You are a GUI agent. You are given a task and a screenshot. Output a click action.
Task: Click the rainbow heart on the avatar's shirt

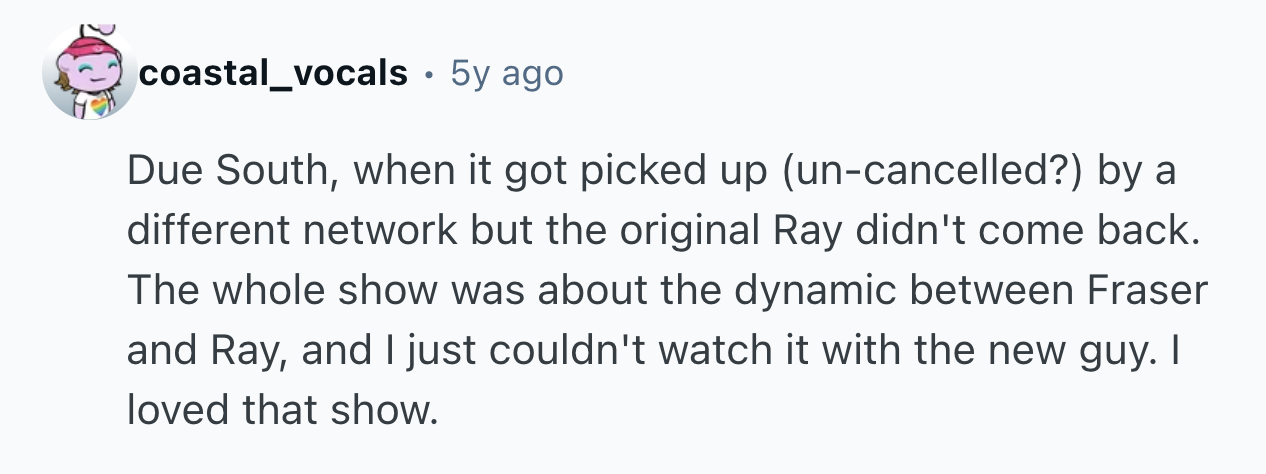click(99, 105)
